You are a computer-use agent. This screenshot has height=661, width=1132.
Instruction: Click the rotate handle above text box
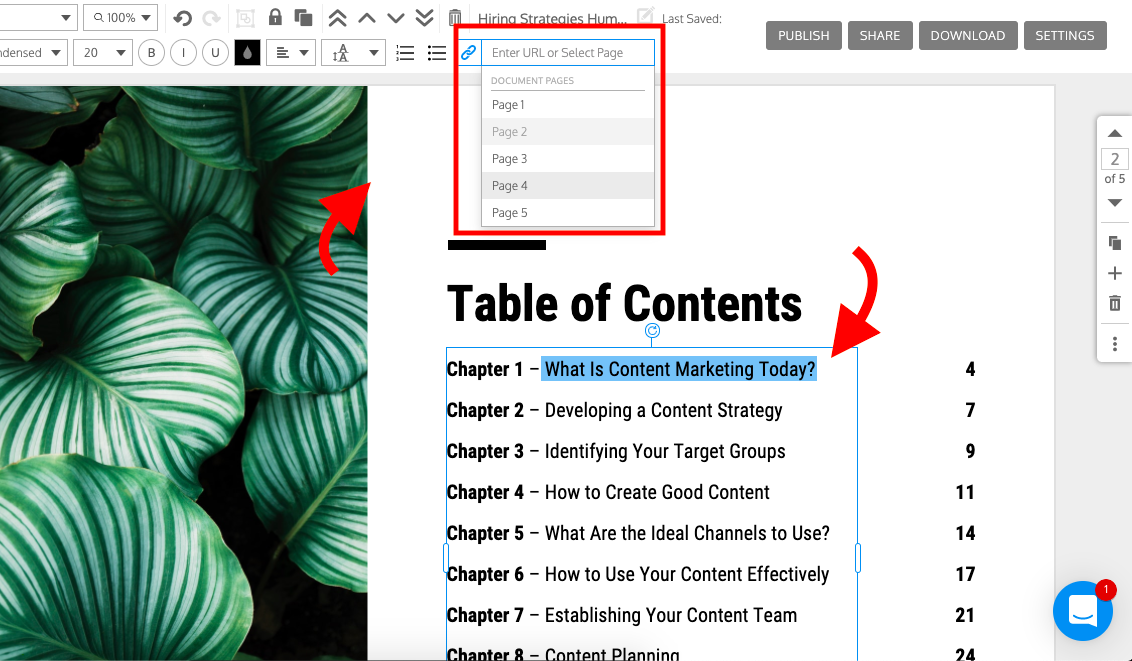652,330
